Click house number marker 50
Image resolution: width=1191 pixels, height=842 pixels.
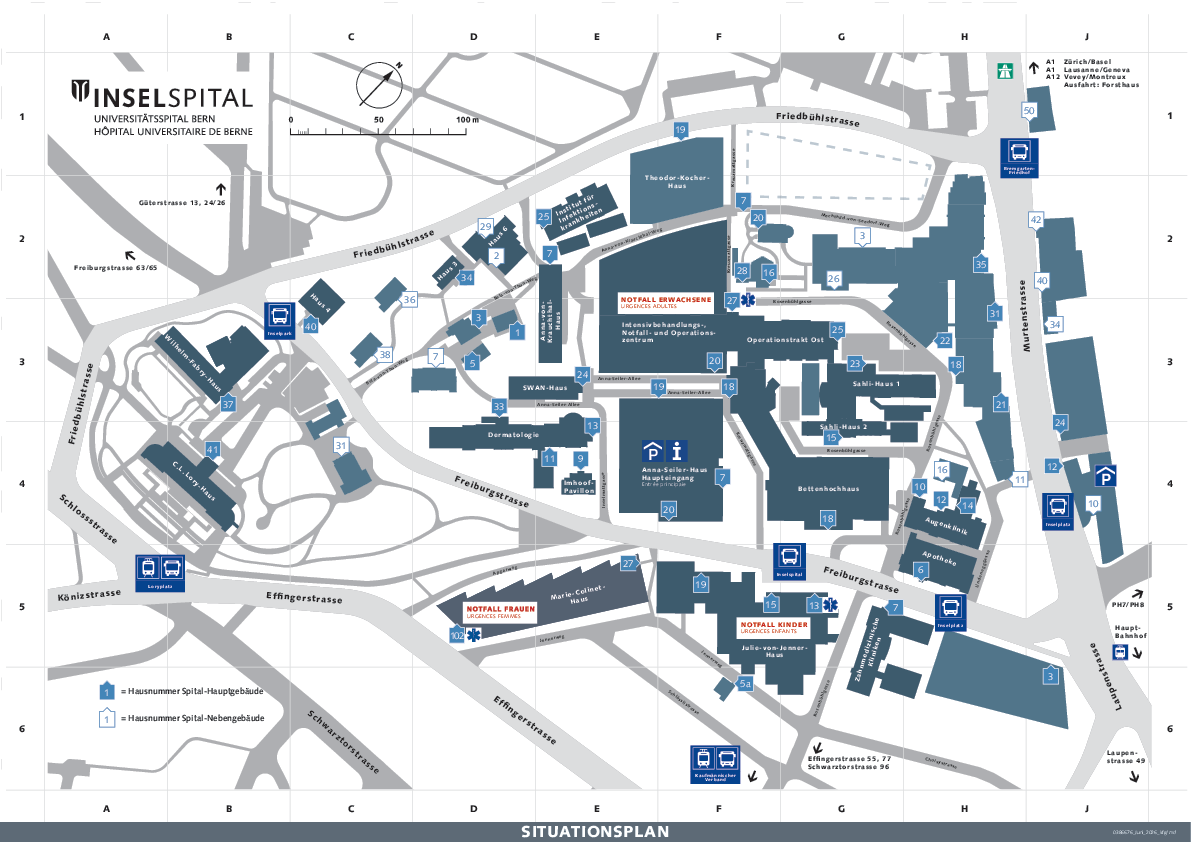pos(1029,112)
